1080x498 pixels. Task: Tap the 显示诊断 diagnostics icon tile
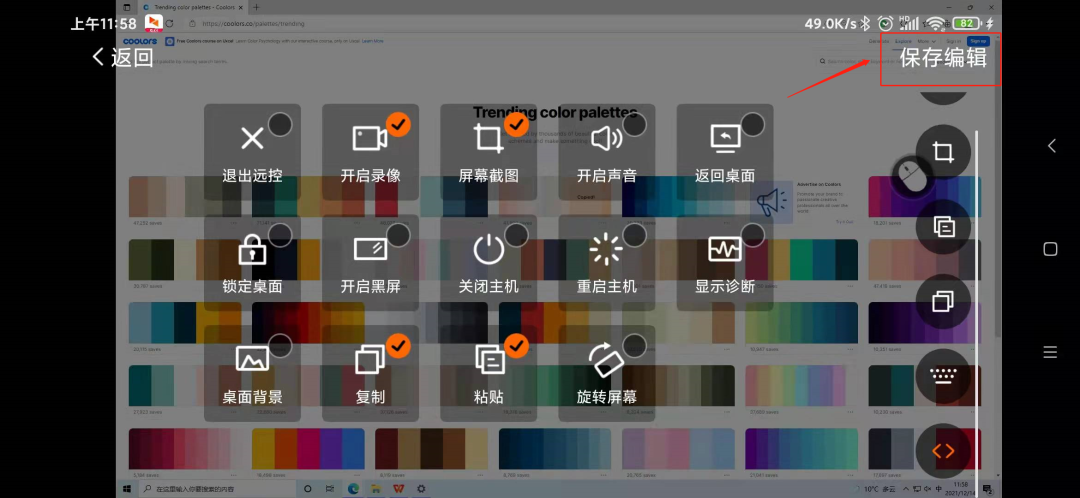725,262
